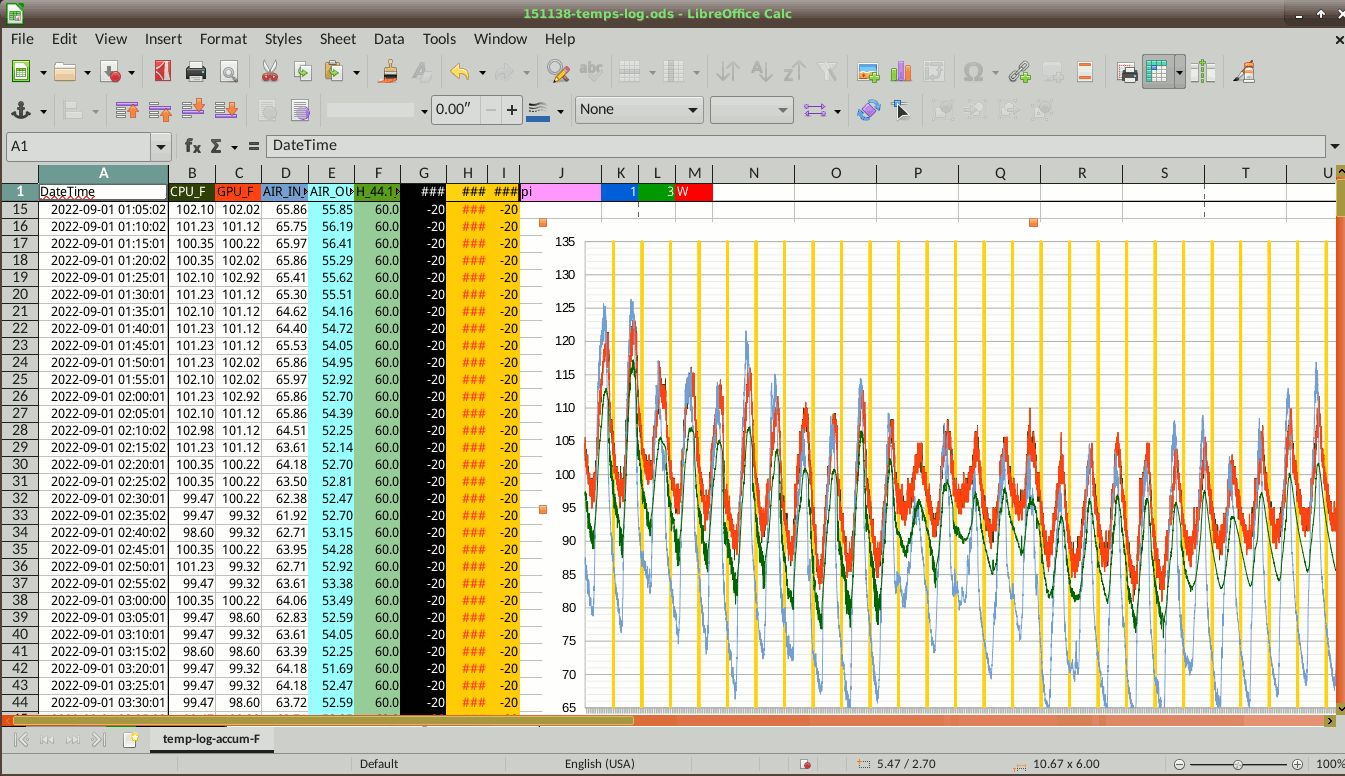Click the line color swatch
1345x776 pixels.
coord(538,110)
